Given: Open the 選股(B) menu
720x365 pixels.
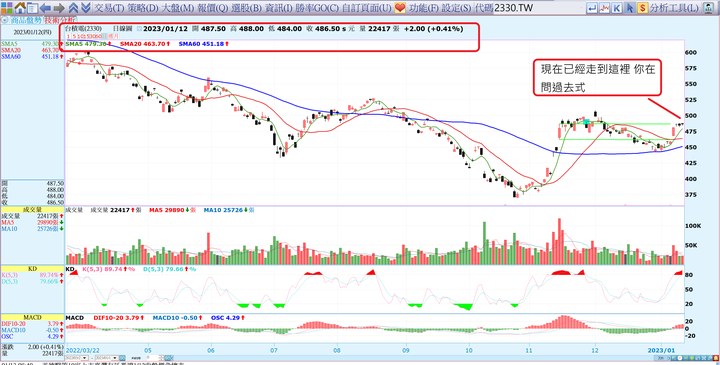Looking at the screenshot, I should coord(247,8).
